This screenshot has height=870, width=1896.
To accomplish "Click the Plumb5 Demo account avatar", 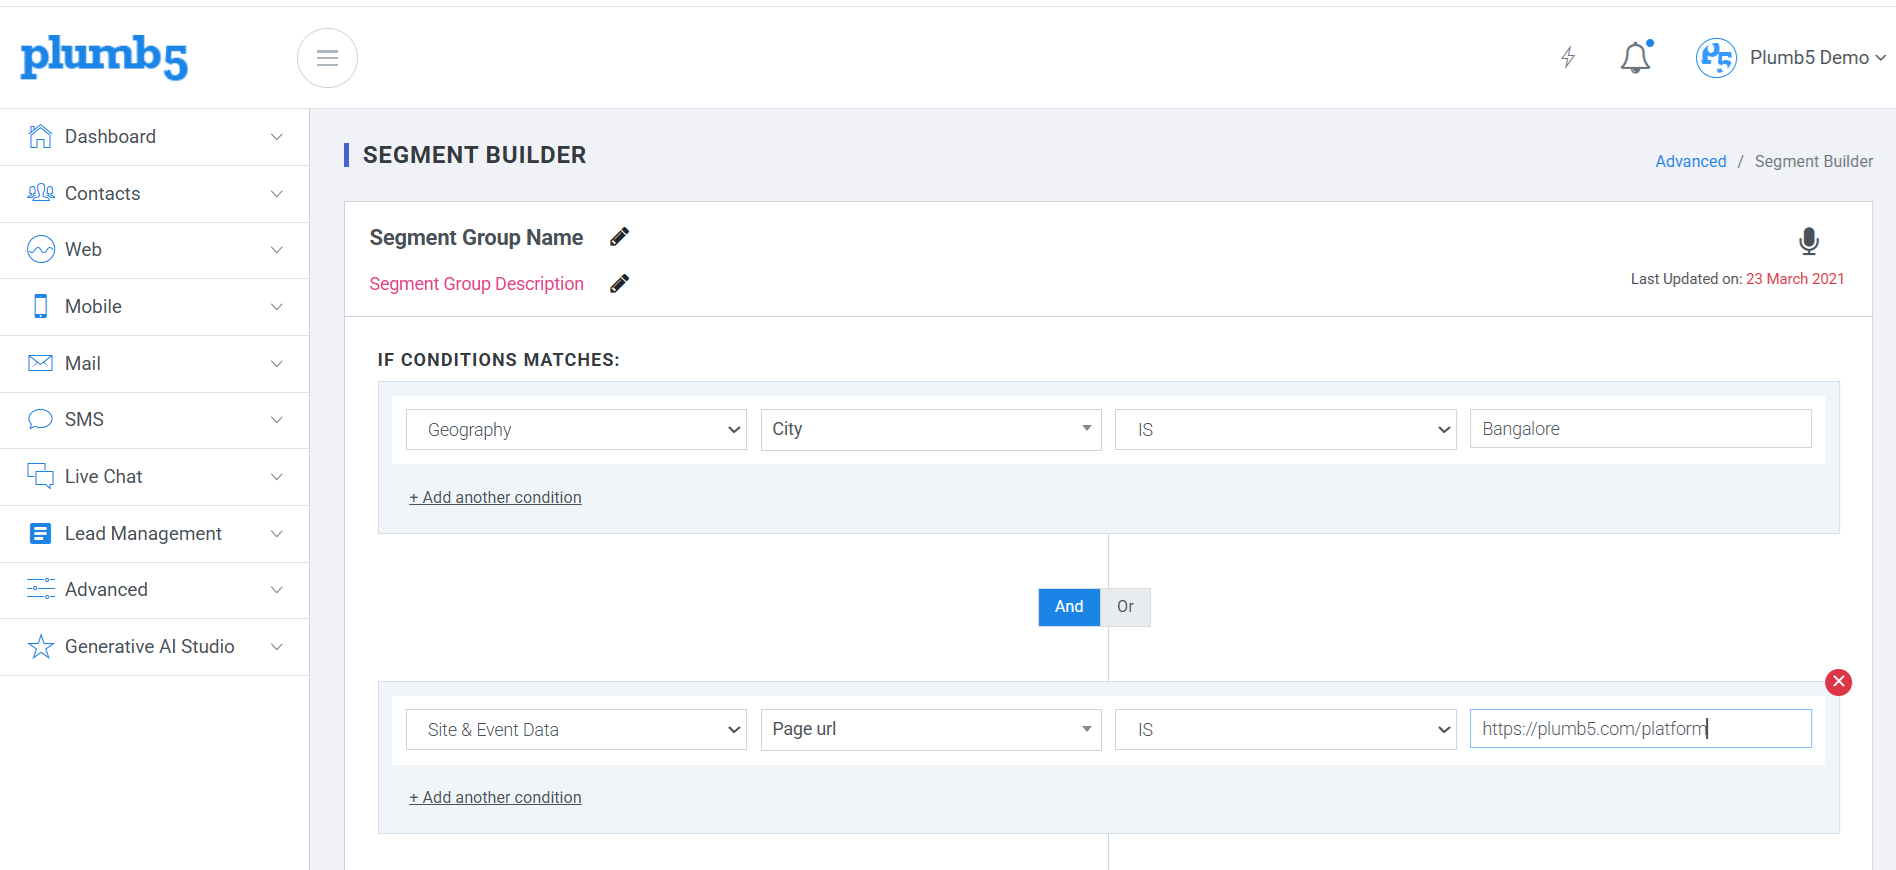I will pos(1716,58).
